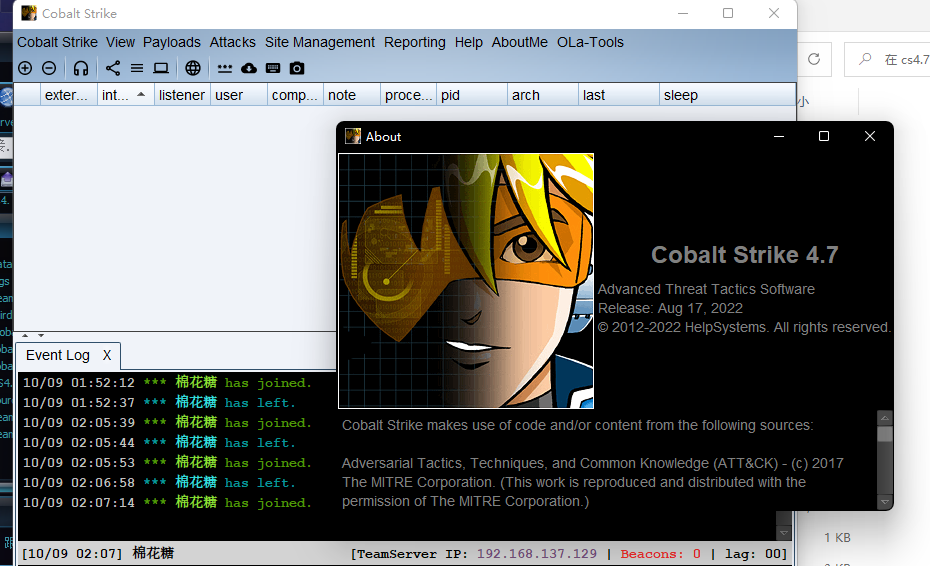Open the Reporting menu
Viewport: 930px width, 566px height.
coord(415,42)
